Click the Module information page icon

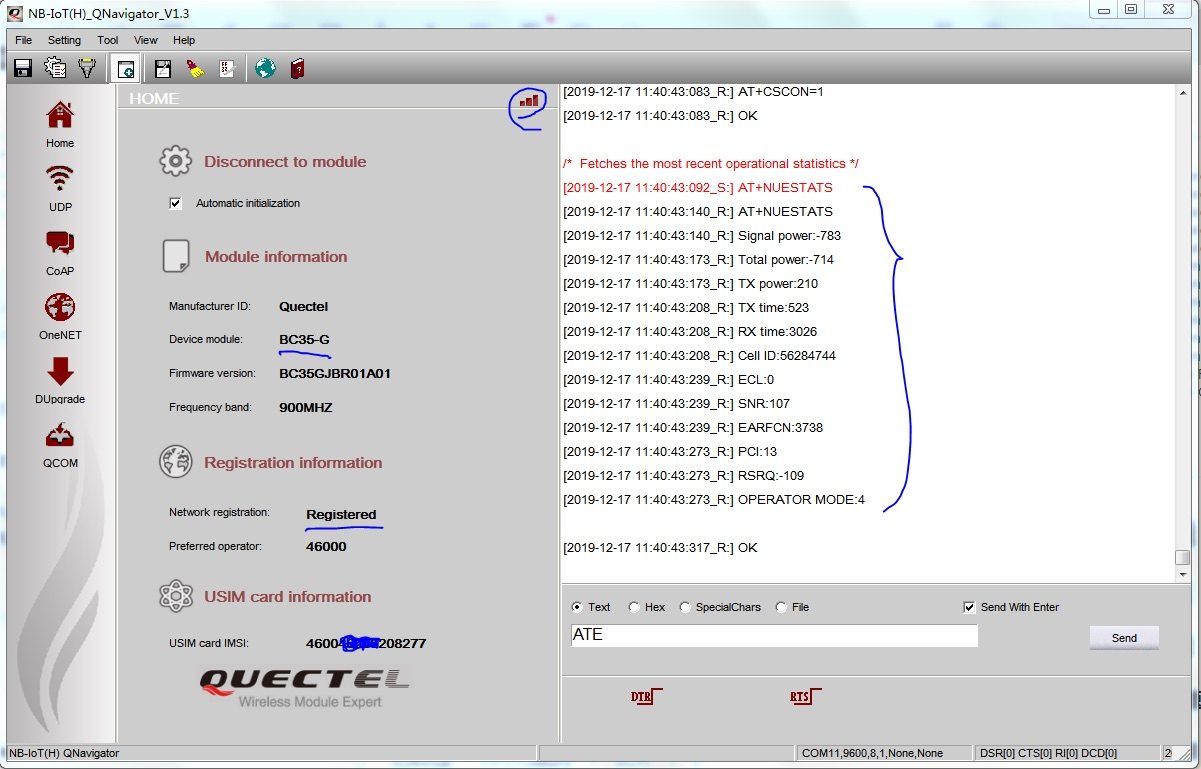coord(175,256)
